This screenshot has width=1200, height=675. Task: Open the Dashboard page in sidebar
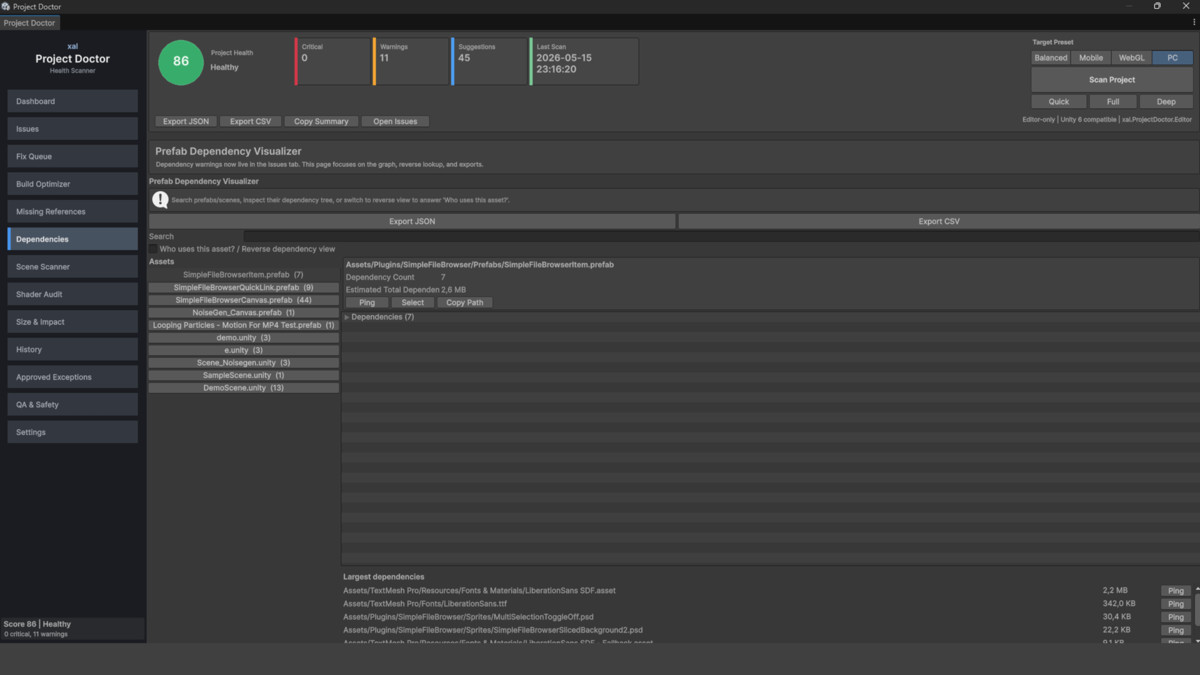point(73,101)
